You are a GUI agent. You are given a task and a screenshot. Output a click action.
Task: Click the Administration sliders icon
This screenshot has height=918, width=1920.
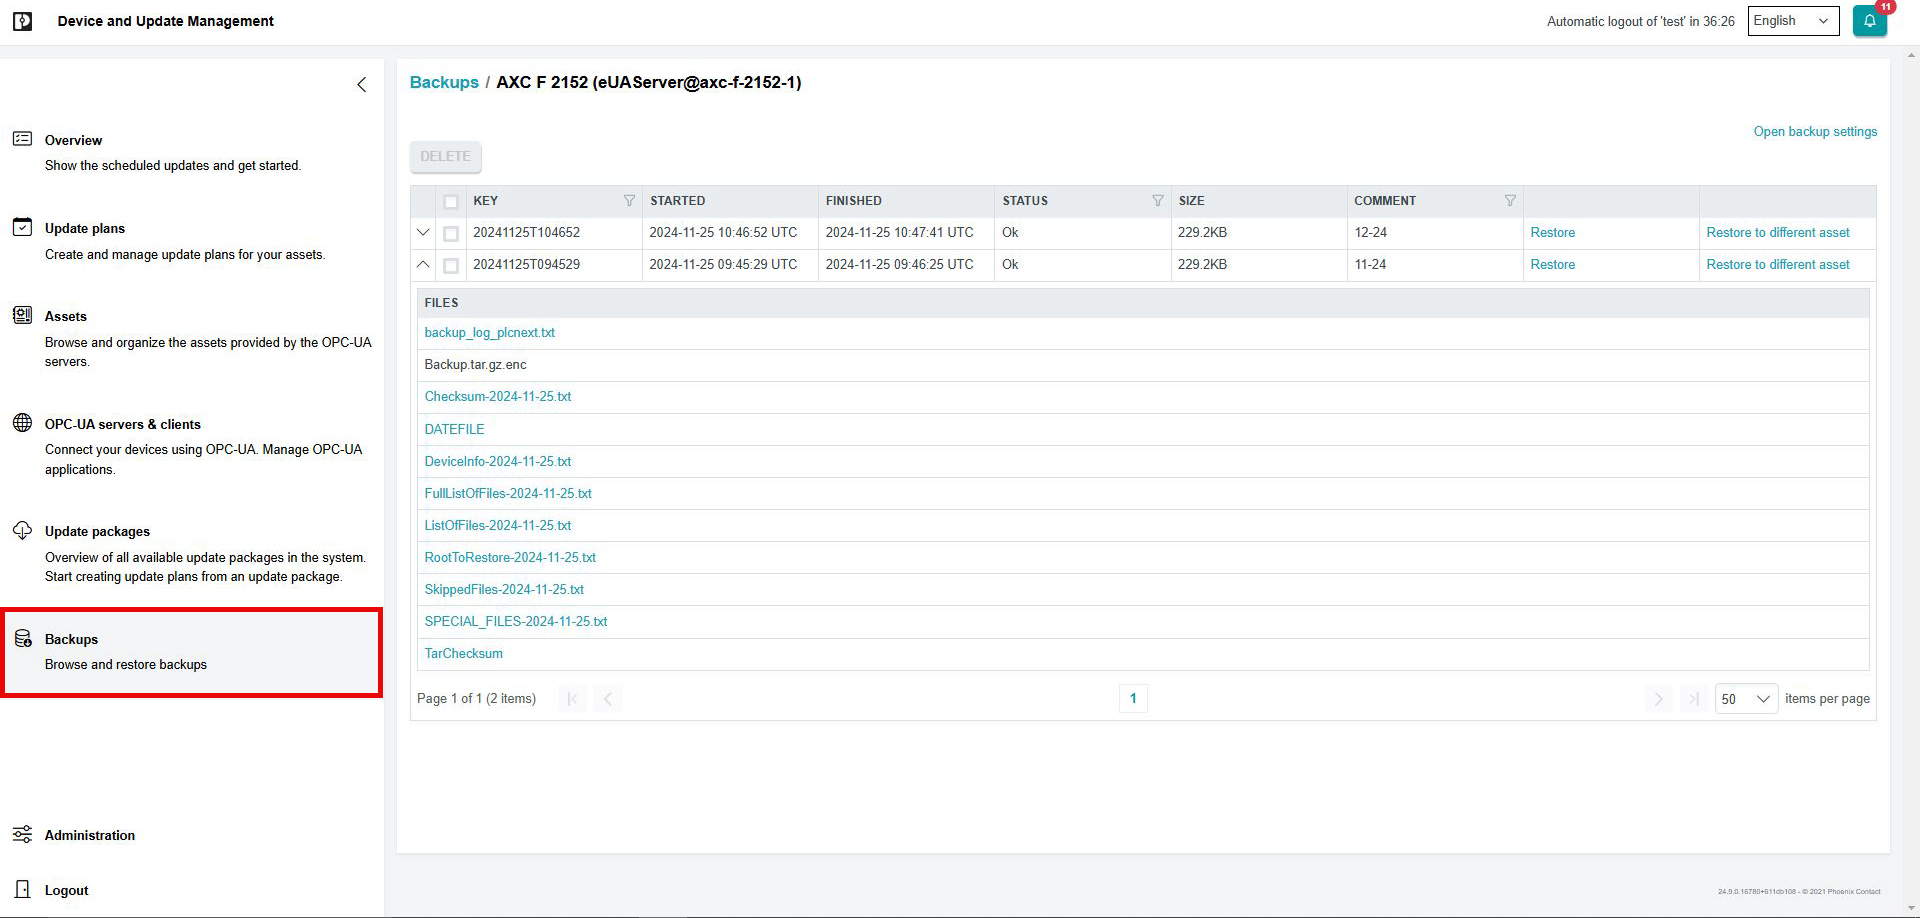pyautogui.click(x=22, y=834)
